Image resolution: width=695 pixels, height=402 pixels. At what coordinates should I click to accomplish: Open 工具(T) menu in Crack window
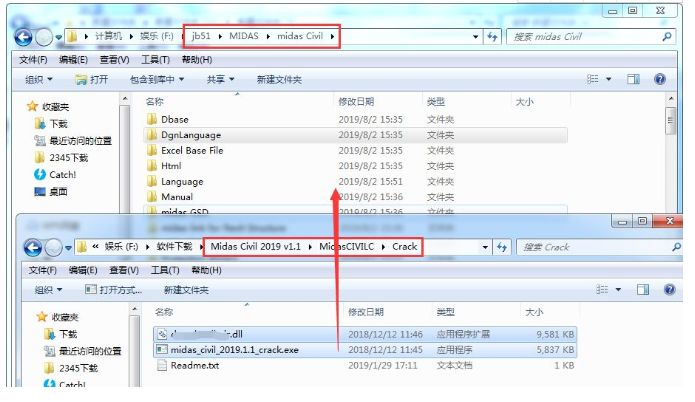(x=165, y=270)
